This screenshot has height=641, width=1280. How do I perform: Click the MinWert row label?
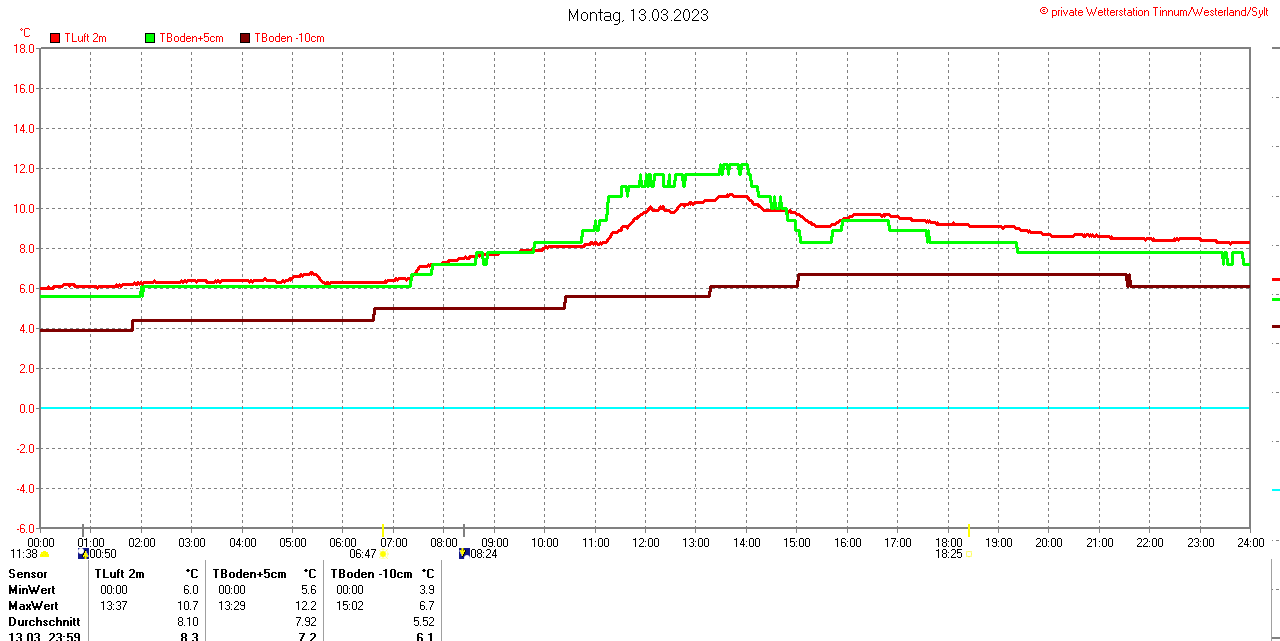click(x=31, y=590)
